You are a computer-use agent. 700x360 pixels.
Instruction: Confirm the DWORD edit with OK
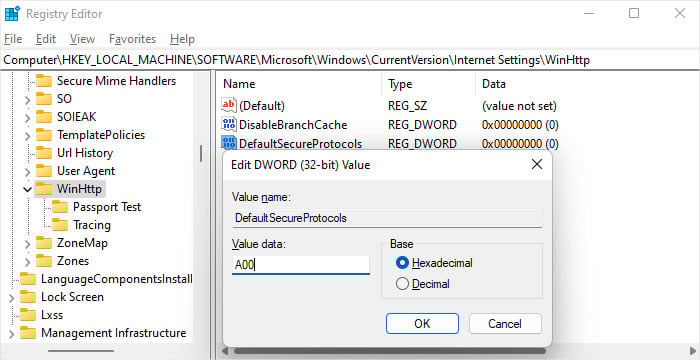(422, 323)
